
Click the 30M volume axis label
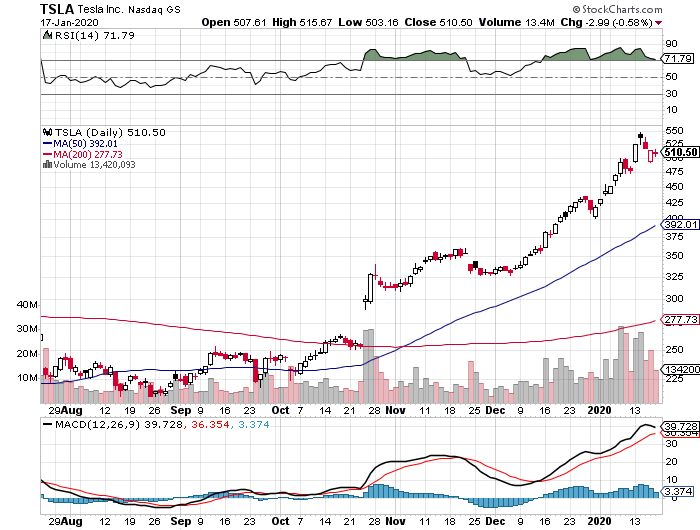(27, 329)
